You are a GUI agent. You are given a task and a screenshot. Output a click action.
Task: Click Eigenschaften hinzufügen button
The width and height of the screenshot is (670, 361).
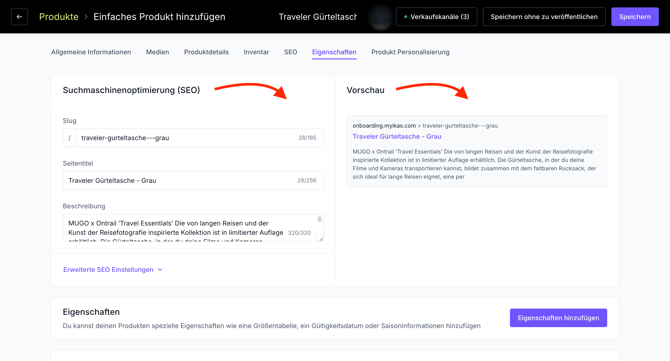point(558,318)
